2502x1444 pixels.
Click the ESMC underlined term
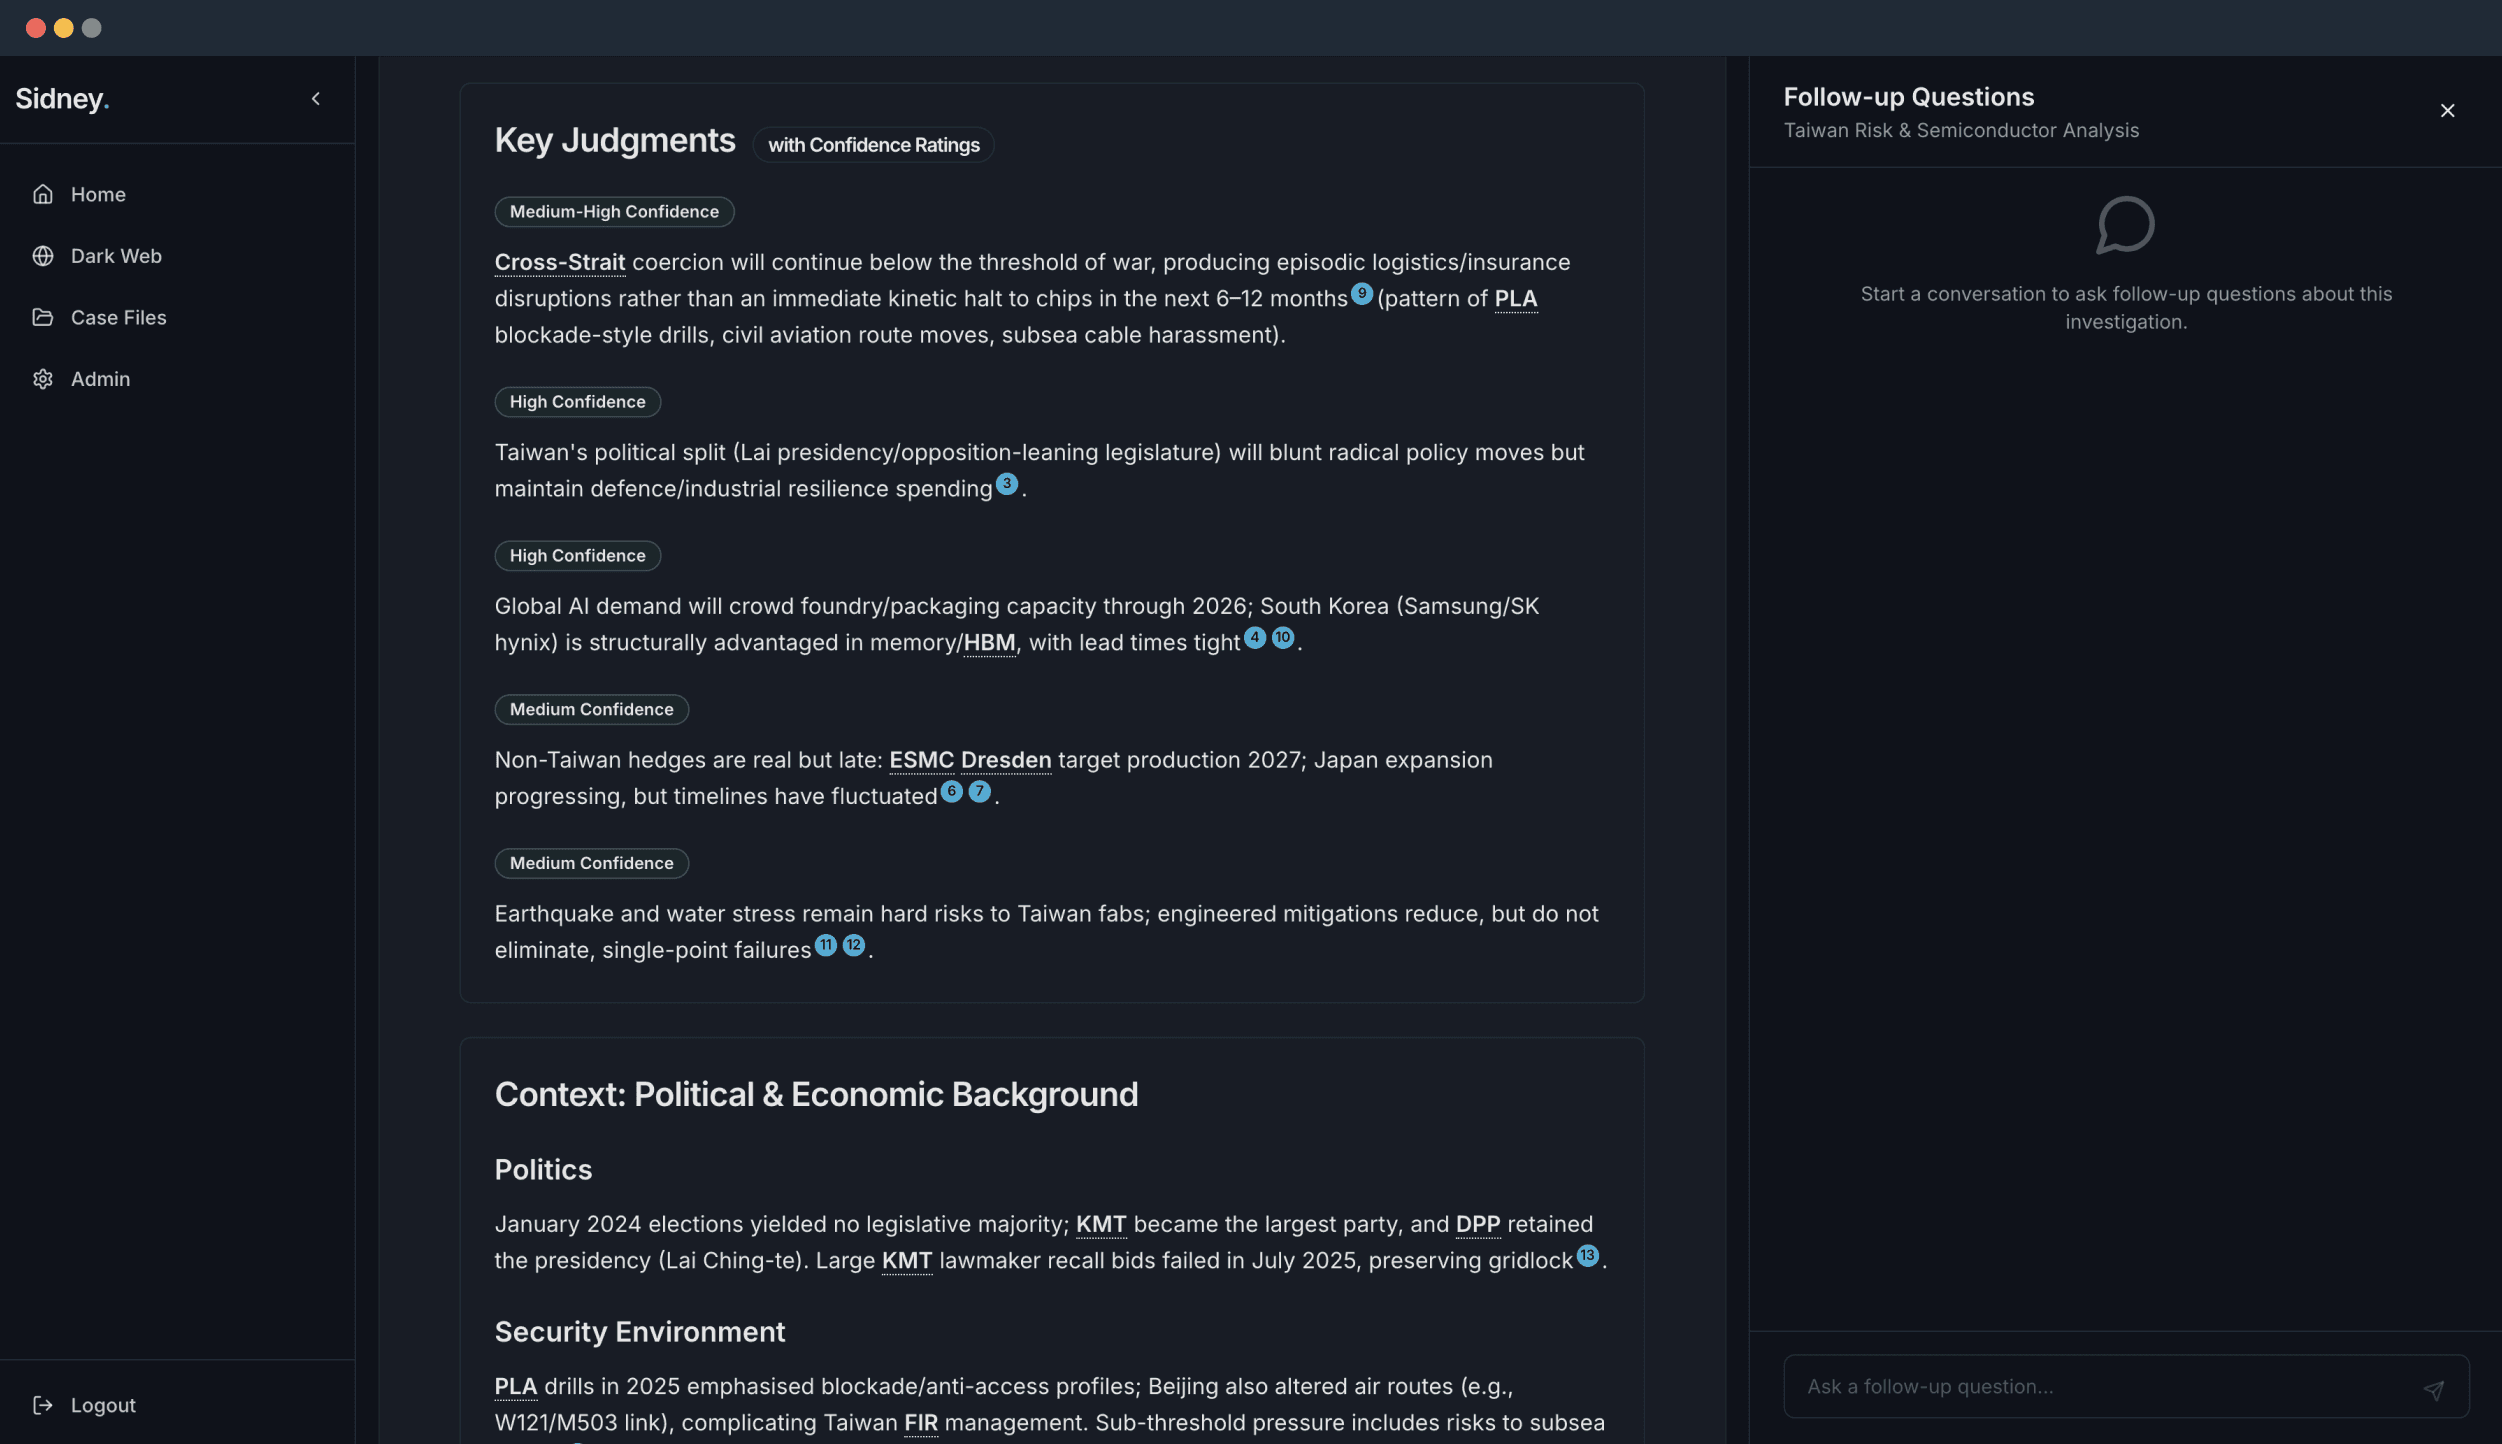coord(921,760)
